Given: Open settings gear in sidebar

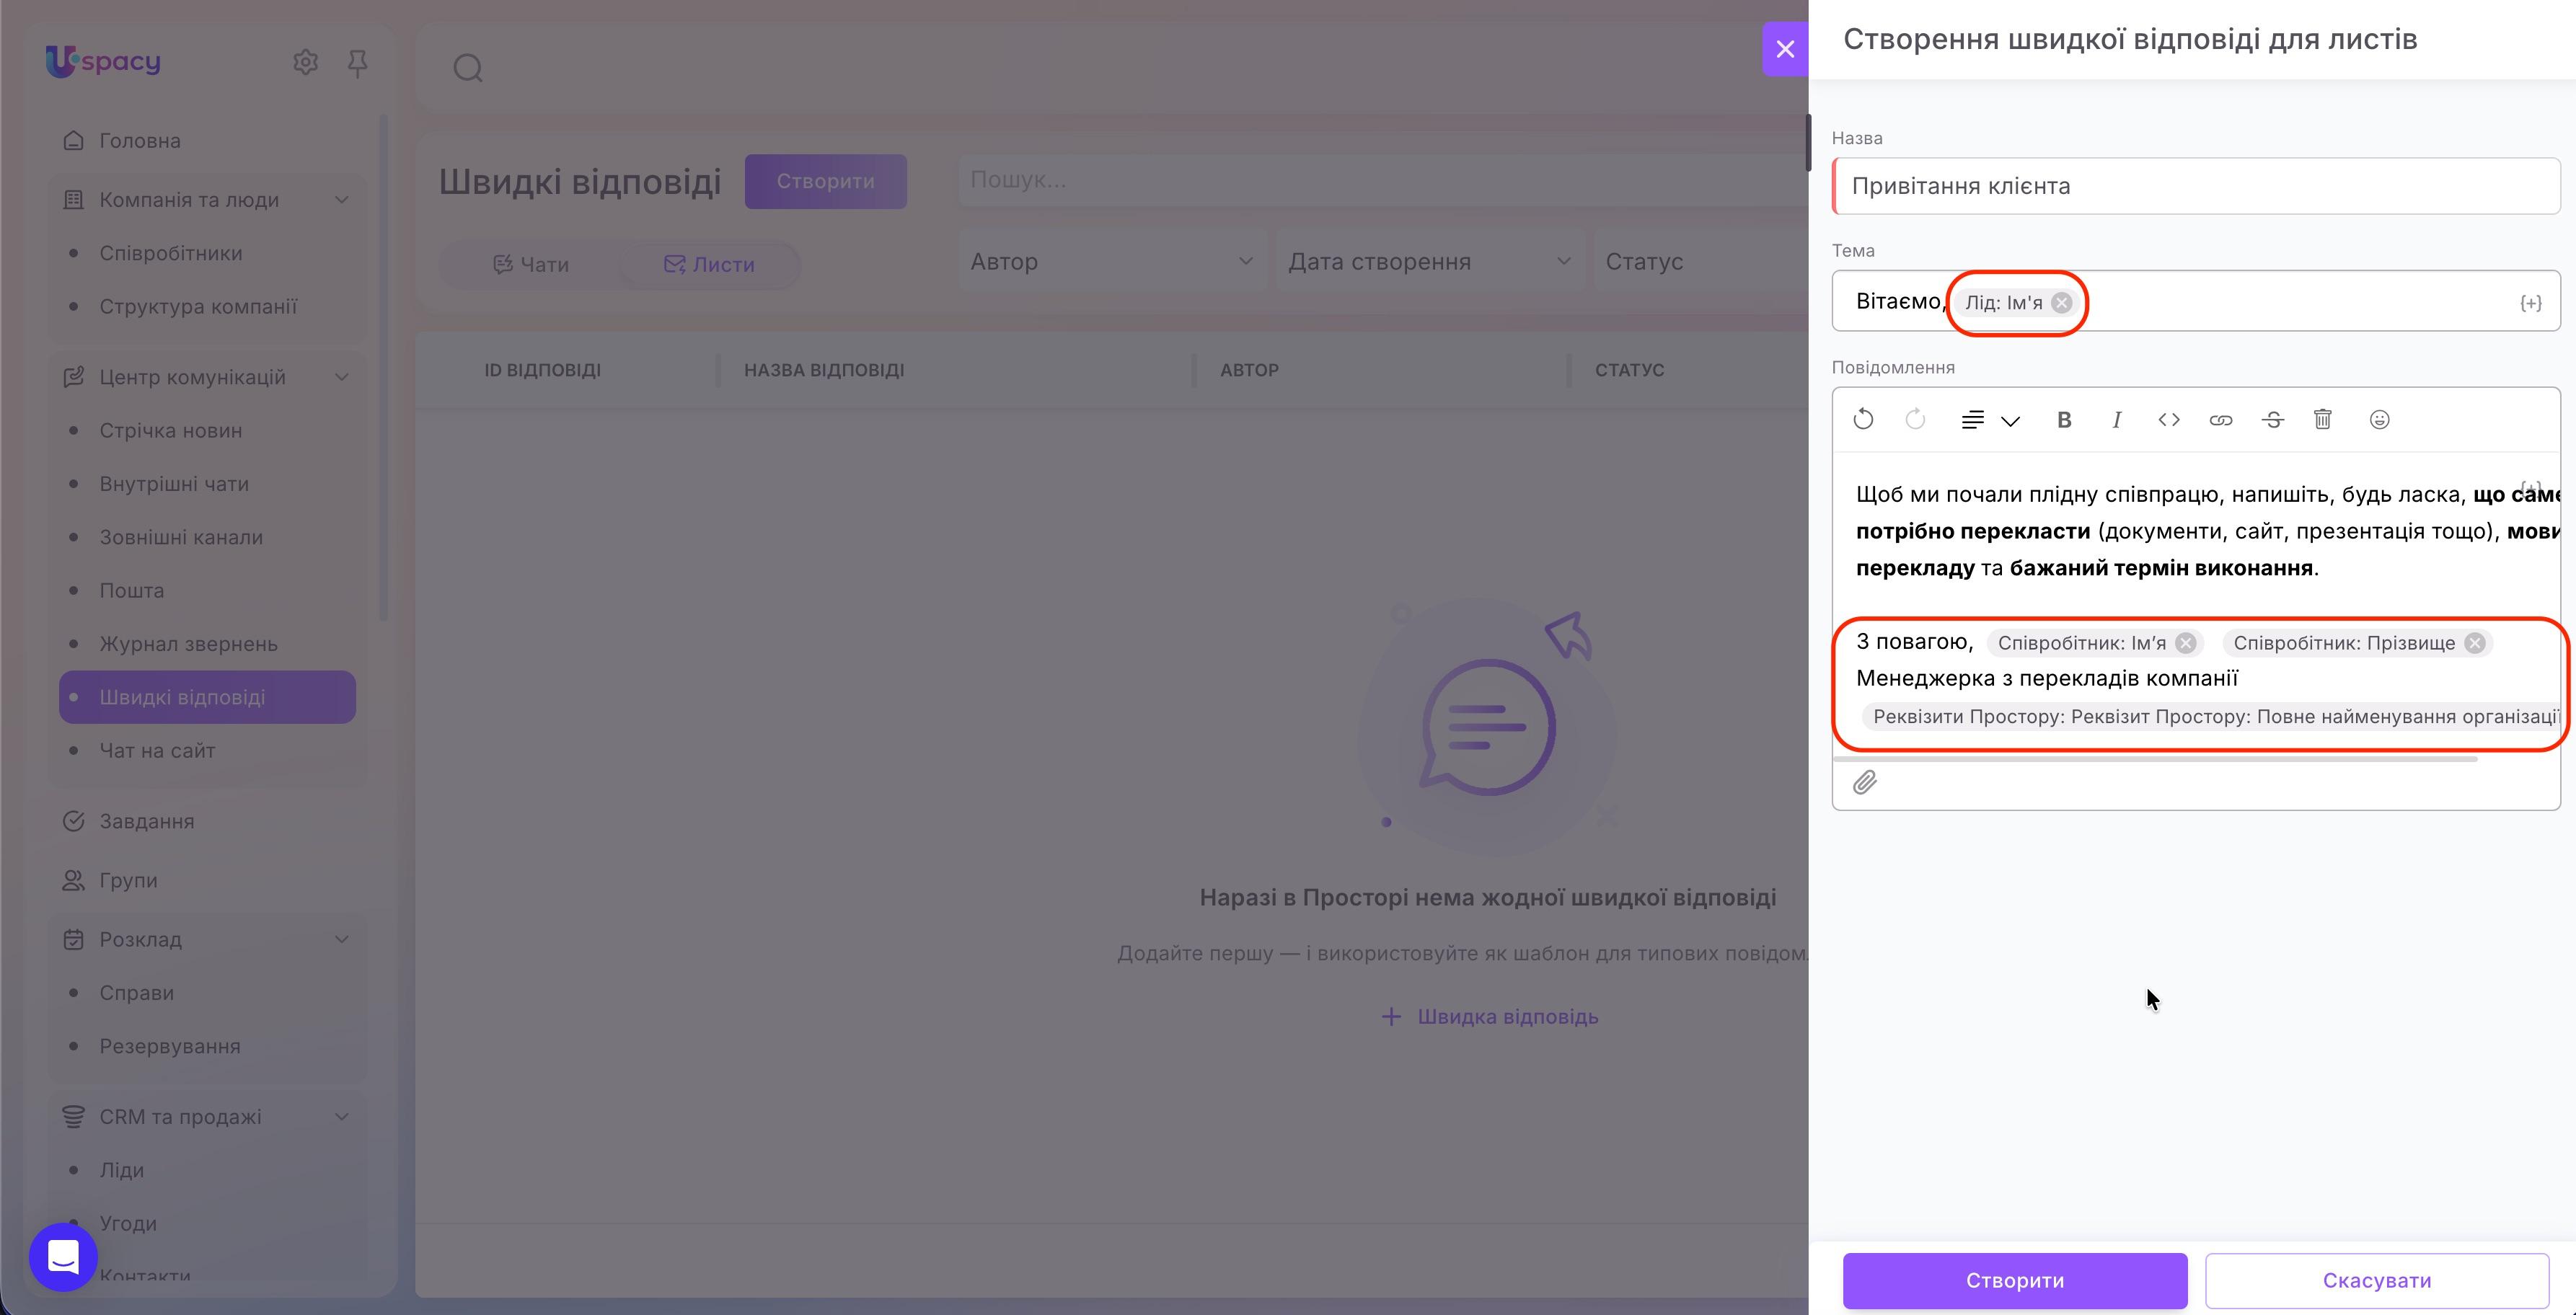Looking at the screenshot, I should click(x=305, y=62).
